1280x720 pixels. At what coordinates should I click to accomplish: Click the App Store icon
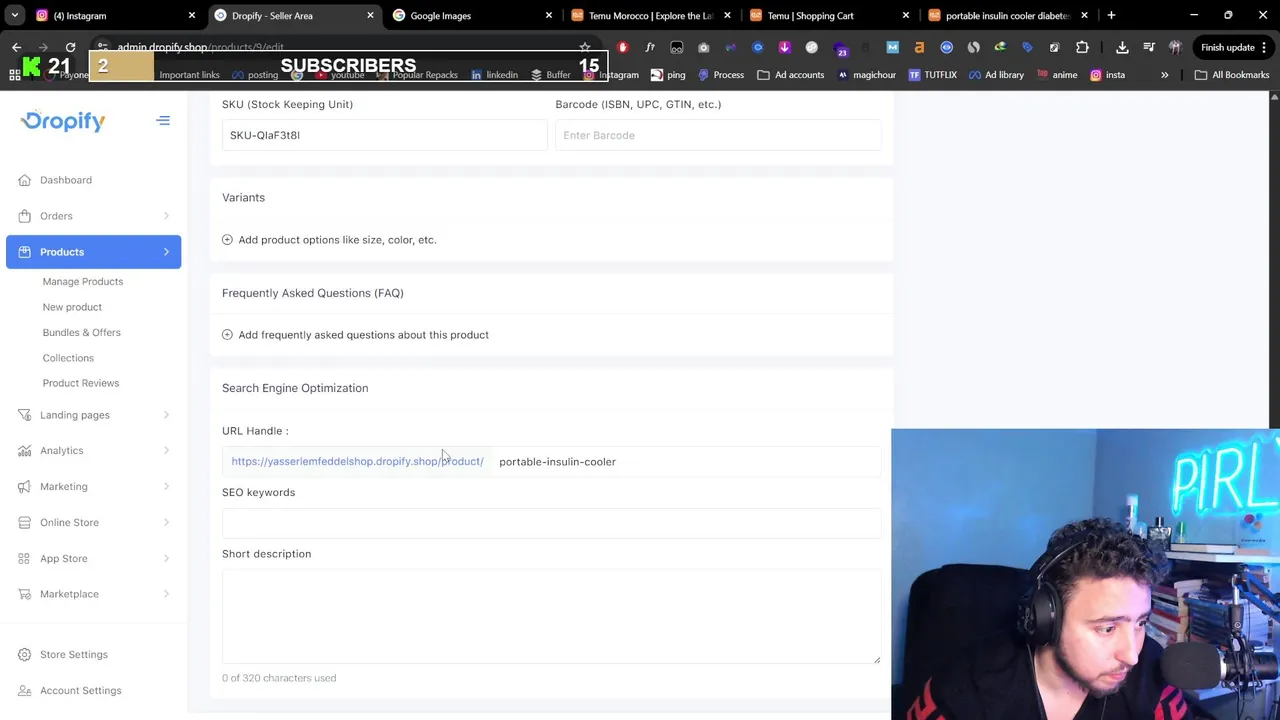(x=24, y=559)
